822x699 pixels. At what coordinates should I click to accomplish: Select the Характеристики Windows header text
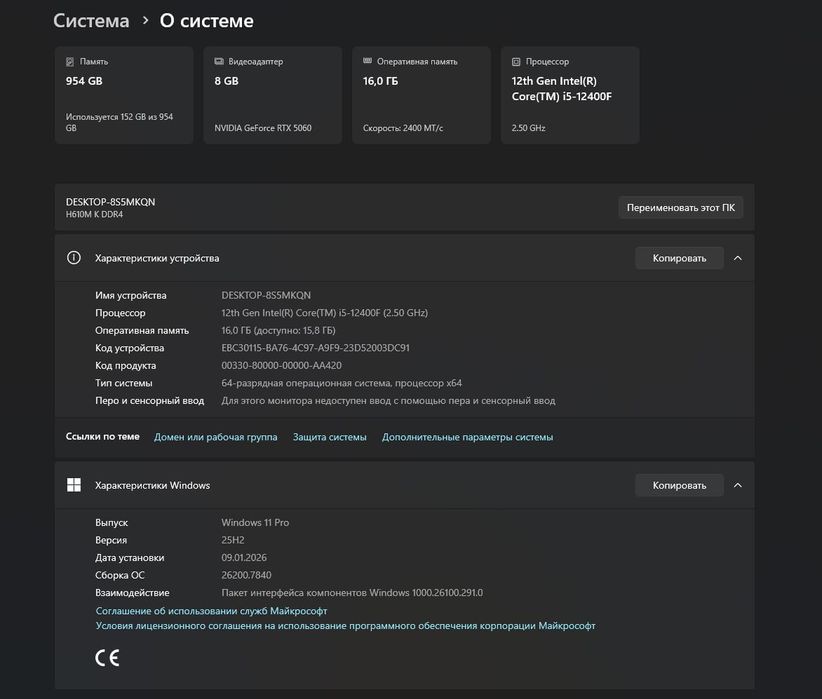tap(153, 486)
